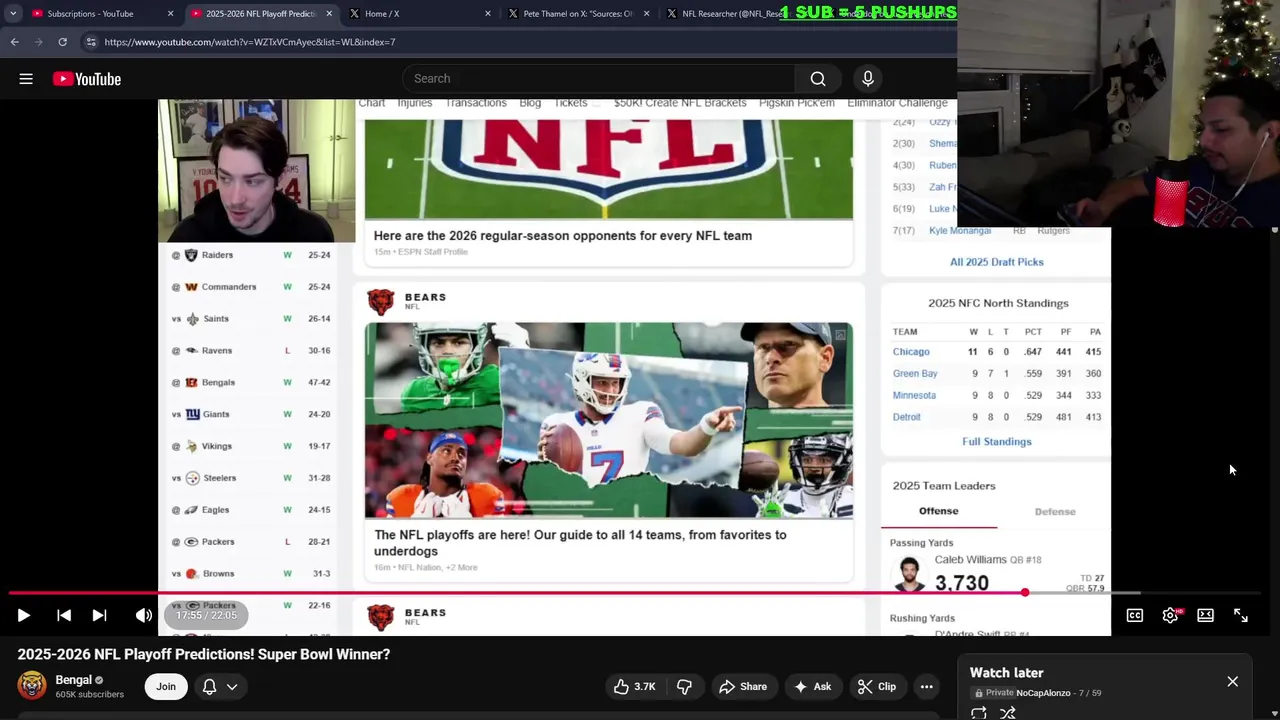Open the player settings gear

click(x=1170, y=616)
